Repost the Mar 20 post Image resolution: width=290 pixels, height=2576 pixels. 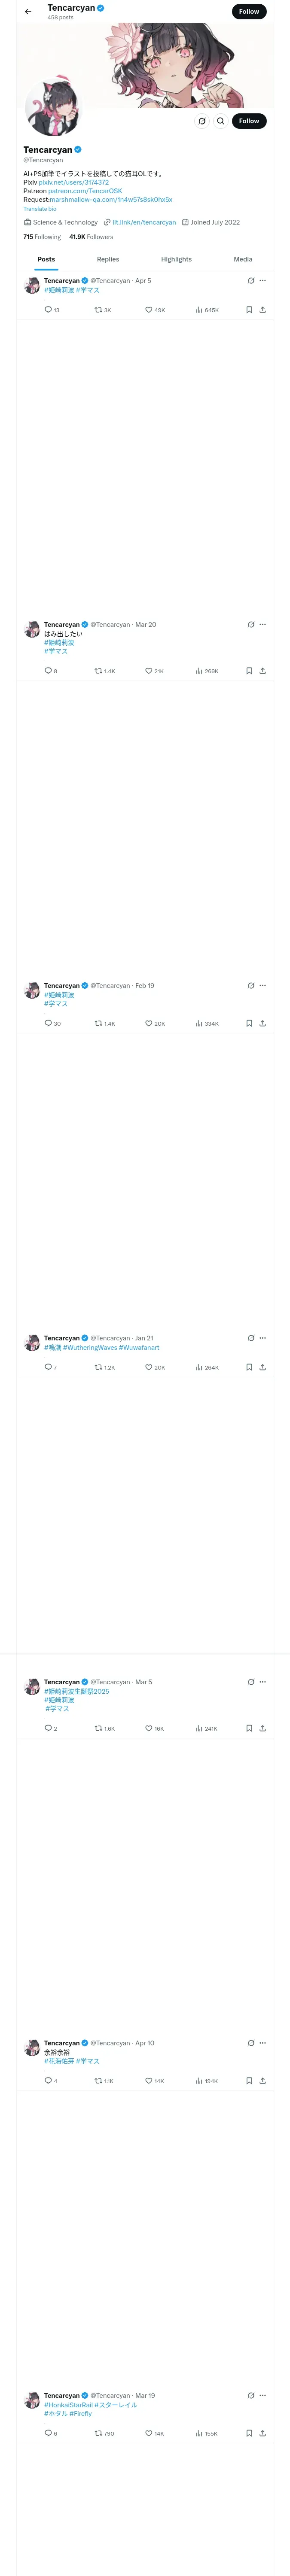(99, 671)
